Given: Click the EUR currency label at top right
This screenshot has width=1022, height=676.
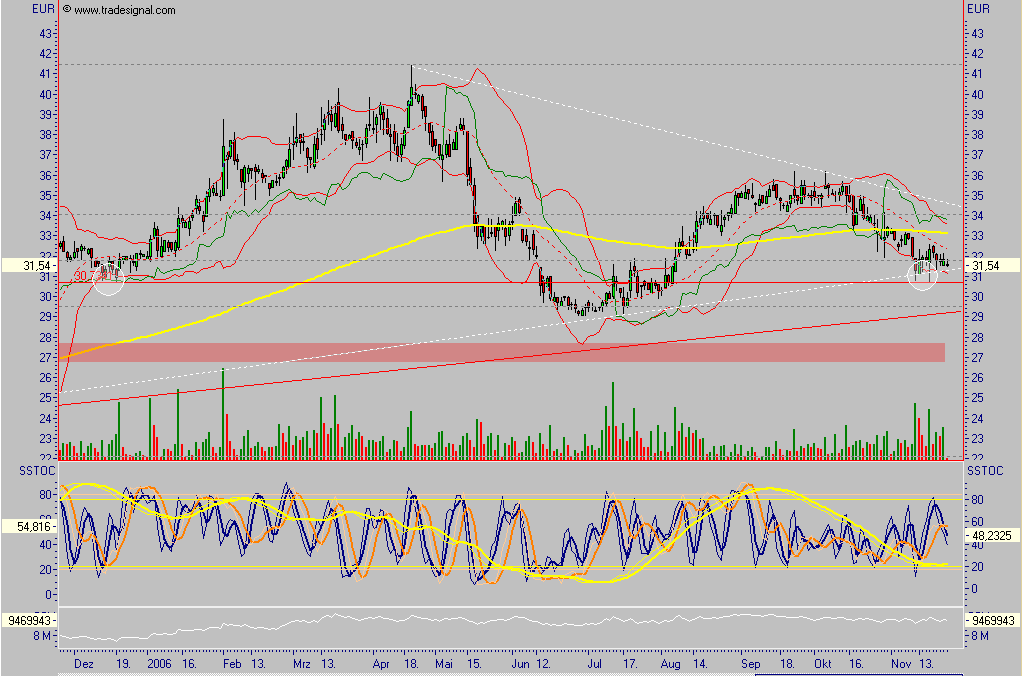Looking at the screenshot, I should click(x=979, y=9).
